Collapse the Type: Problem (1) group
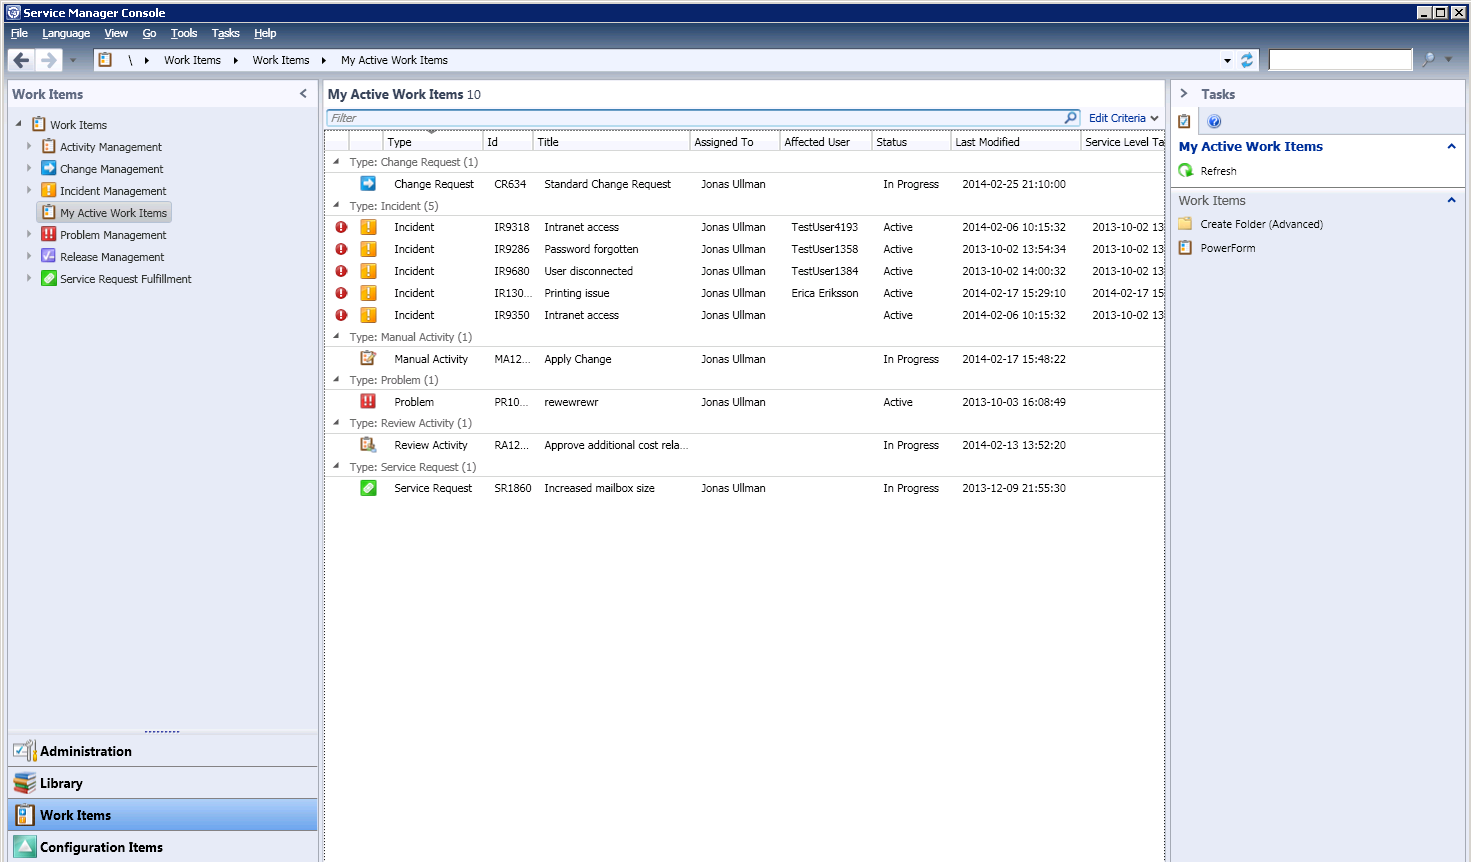This screenshot has height=862, width=1471. tap(336, 379)
